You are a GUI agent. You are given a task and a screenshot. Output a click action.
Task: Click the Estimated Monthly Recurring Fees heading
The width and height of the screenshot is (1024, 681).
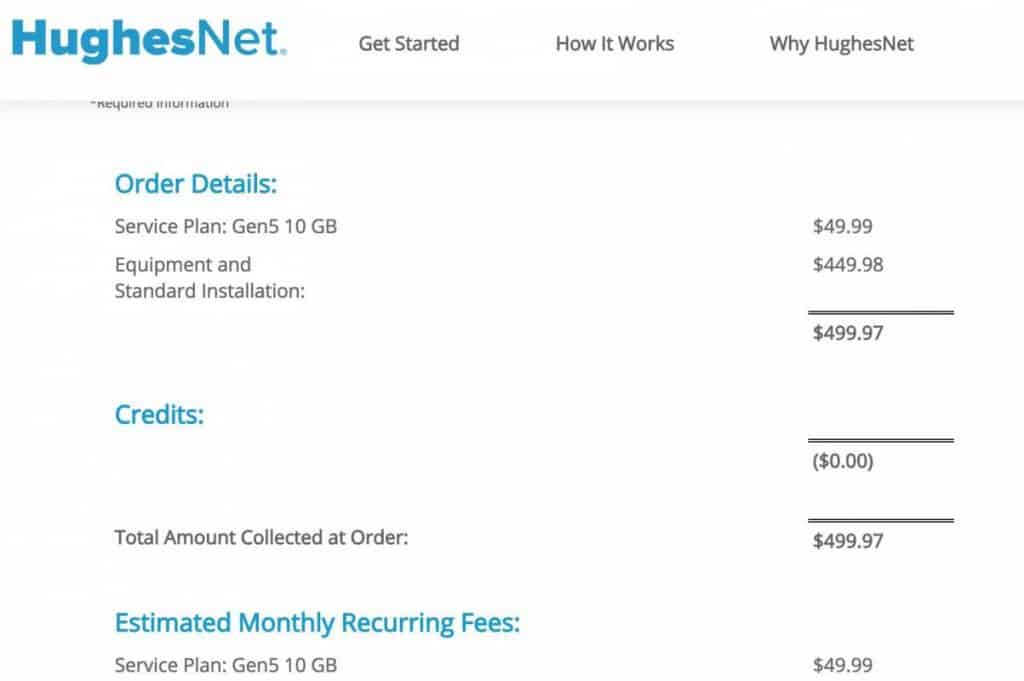tap(317, 622)
